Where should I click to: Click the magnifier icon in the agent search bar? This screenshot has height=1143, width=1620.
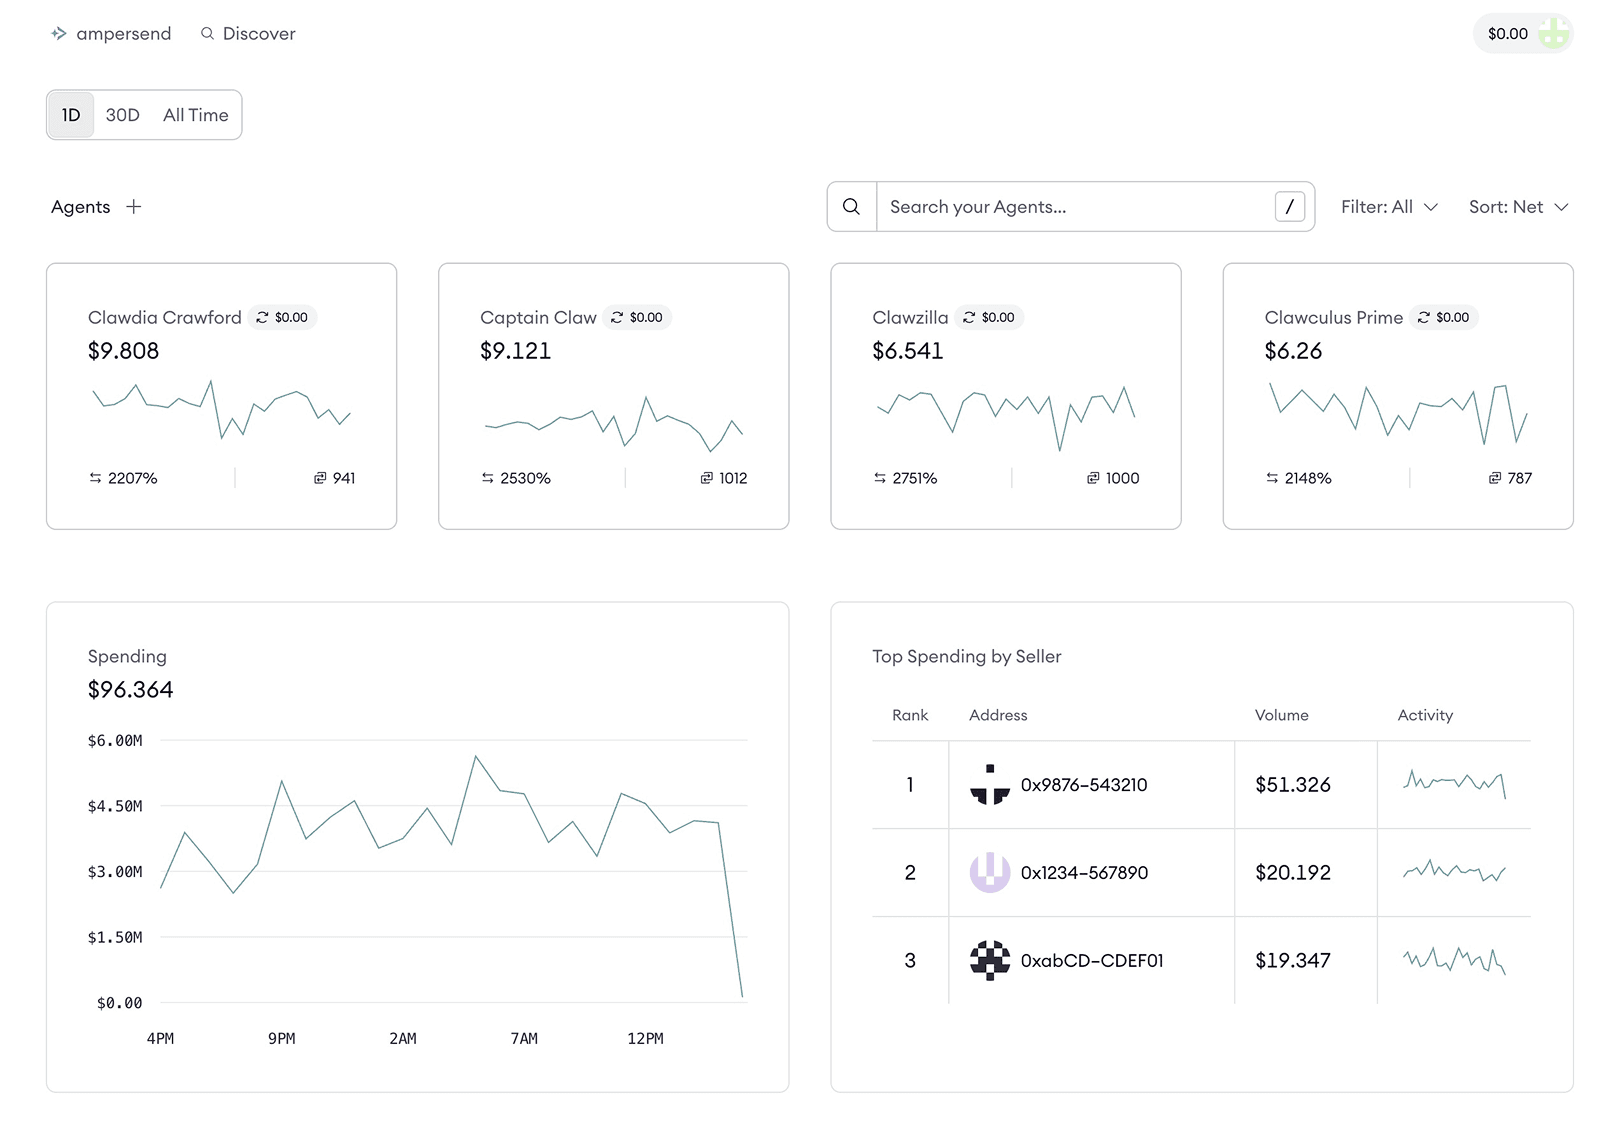[852, 206]
